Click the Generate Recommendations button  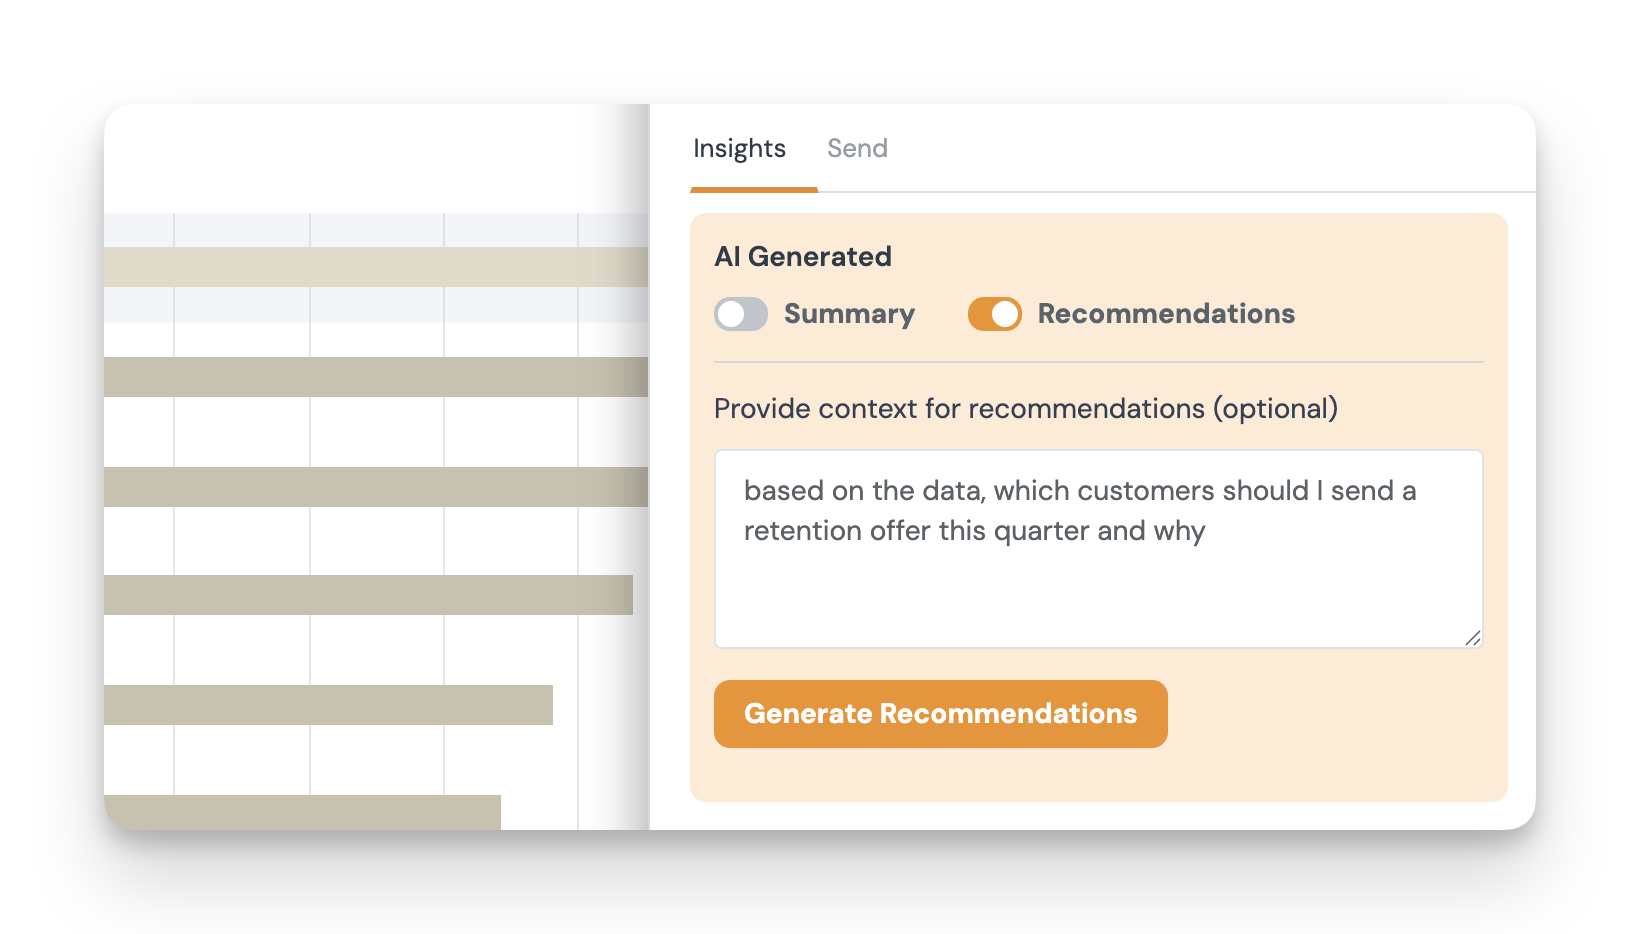[x=940, y=714]
